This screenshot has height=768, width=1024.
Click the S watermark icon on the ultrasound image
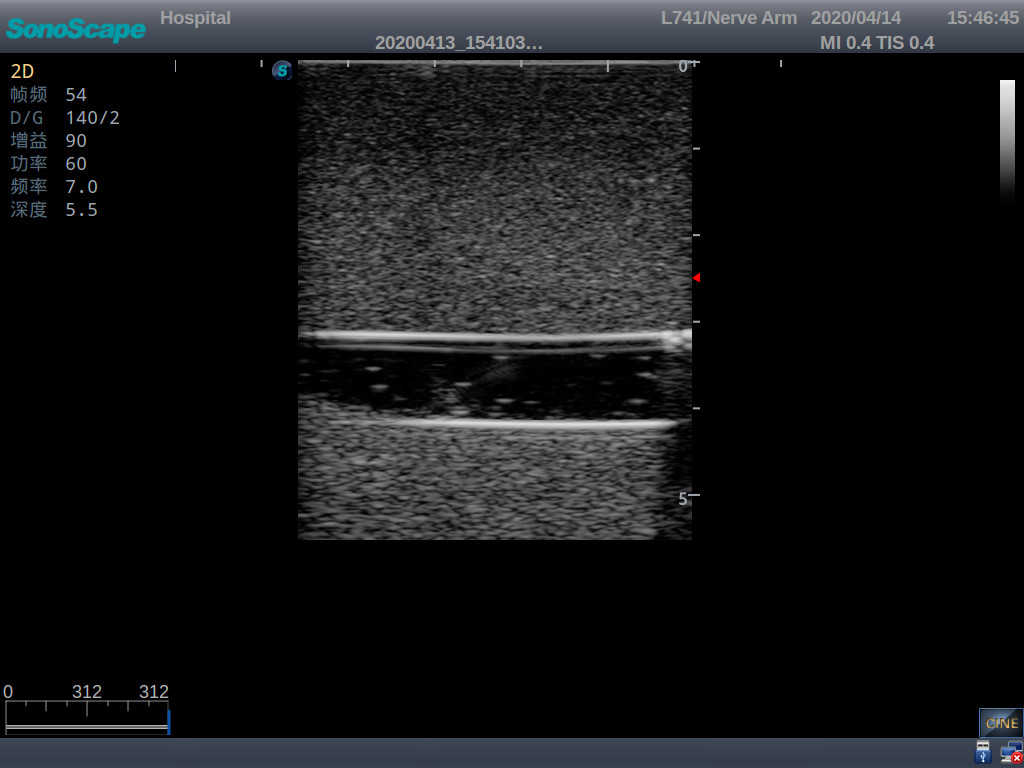tap(281, 71)
